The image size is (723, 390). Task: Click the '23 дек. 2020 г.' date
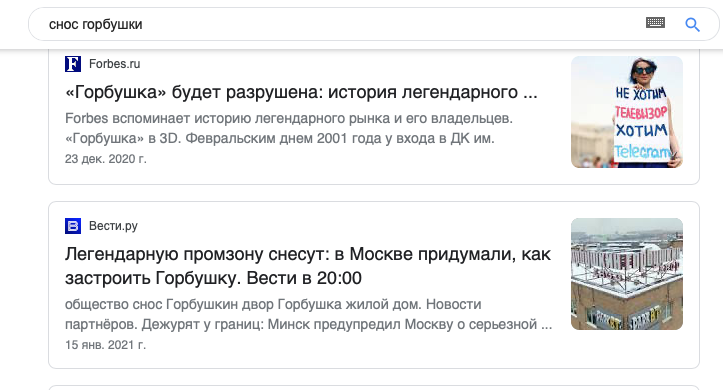(106, 159)
